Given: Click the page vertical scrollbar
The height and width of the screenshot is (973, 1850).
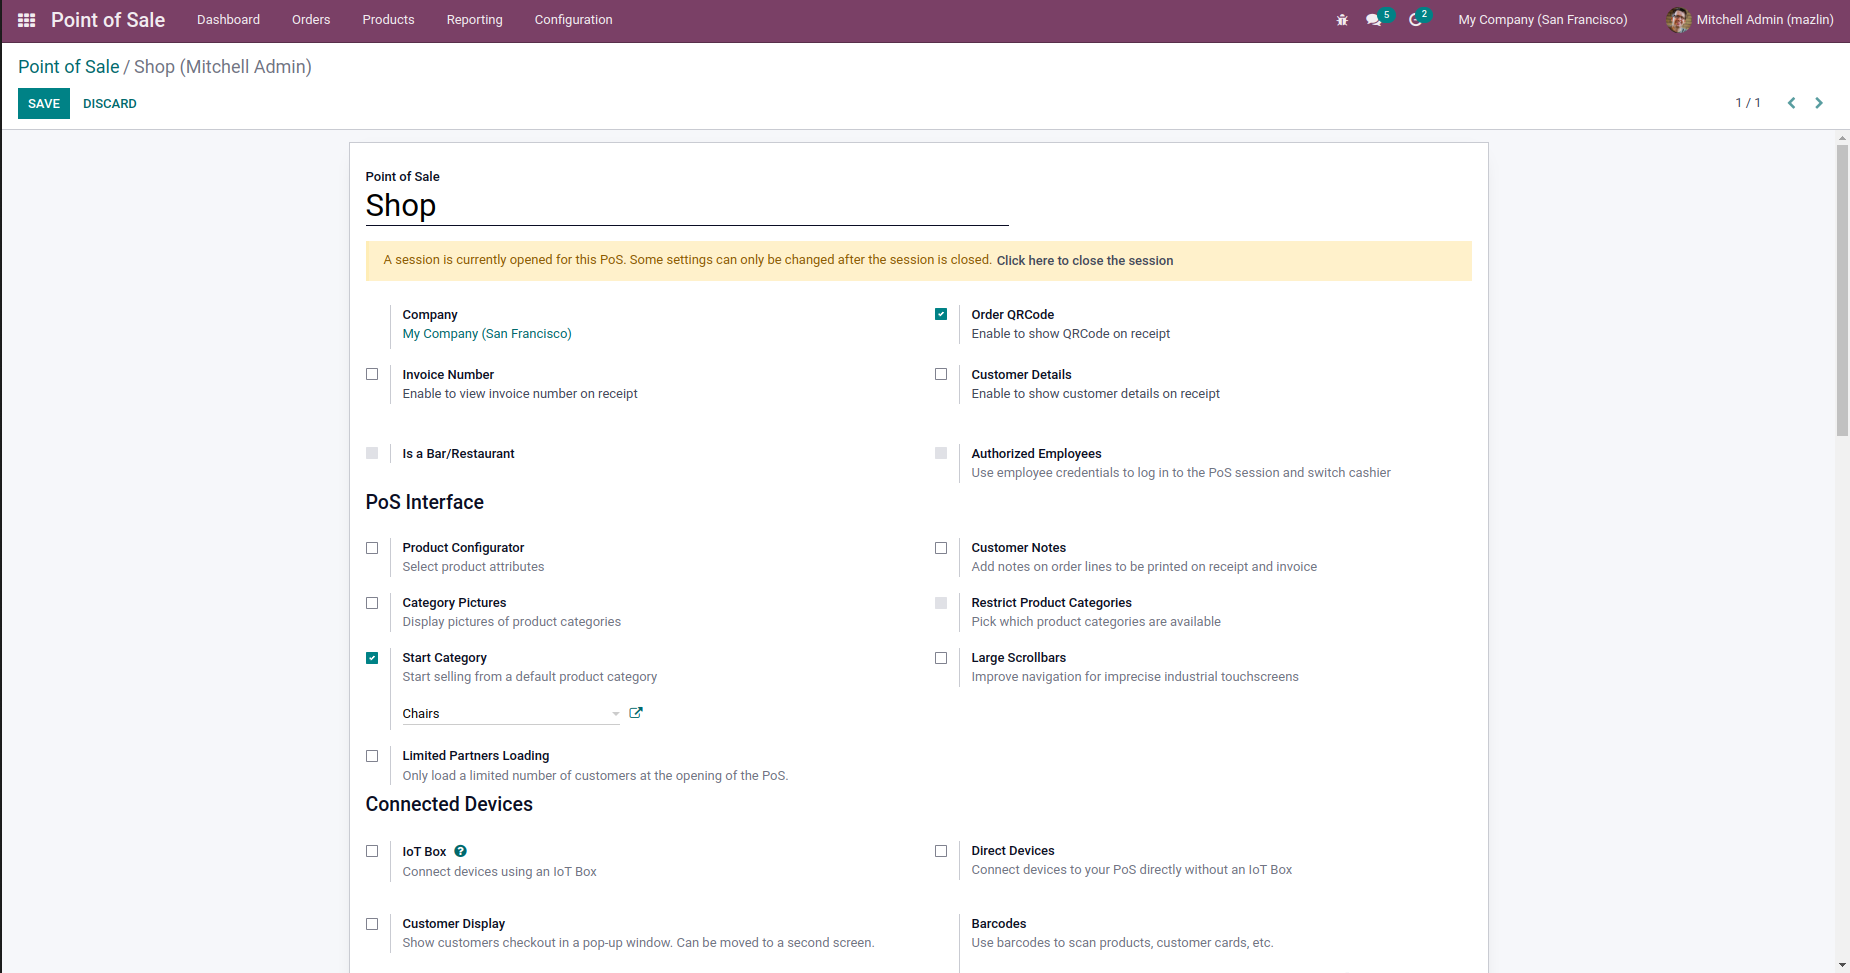Looking at the screenshot, I should (x=1842, y=290).
